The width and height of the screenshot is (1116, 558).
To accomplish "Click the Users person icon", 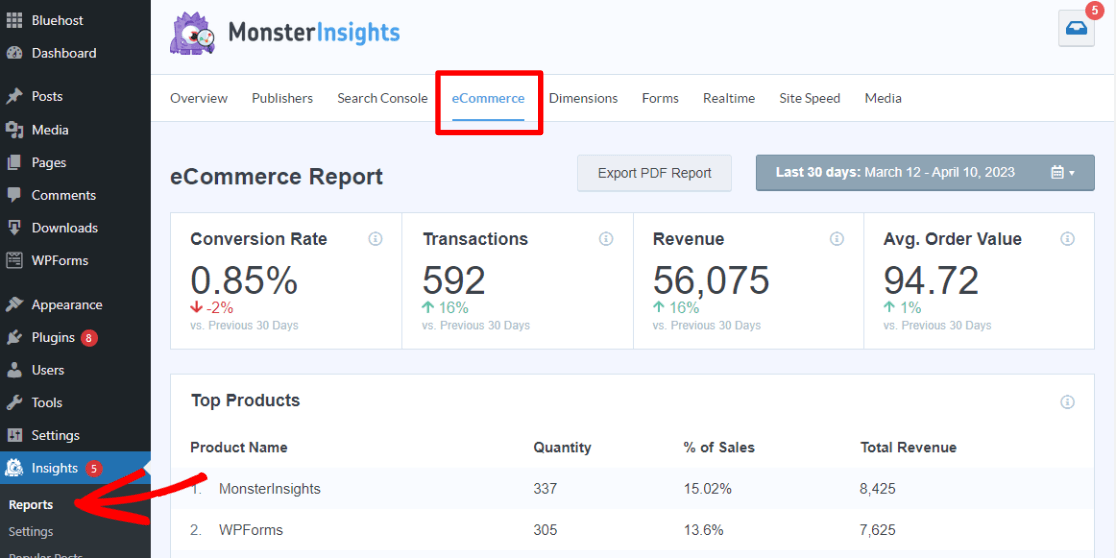I will coord(14,370).
